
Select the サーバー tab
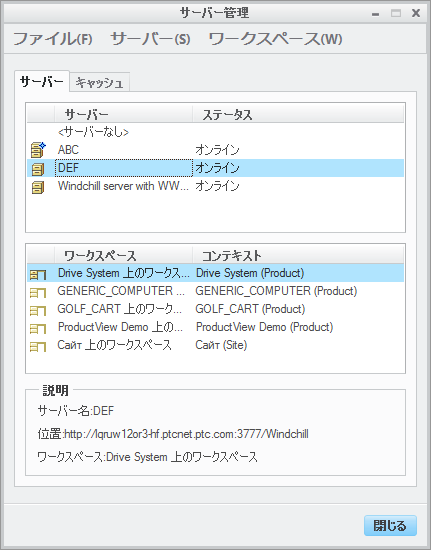pyautogui.click(x=42, y=82)
